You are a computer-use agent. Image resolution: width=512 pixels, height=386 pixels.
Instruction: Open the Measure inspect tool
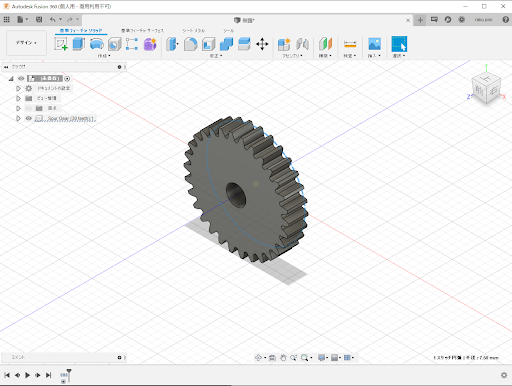[x=350, y=44]
